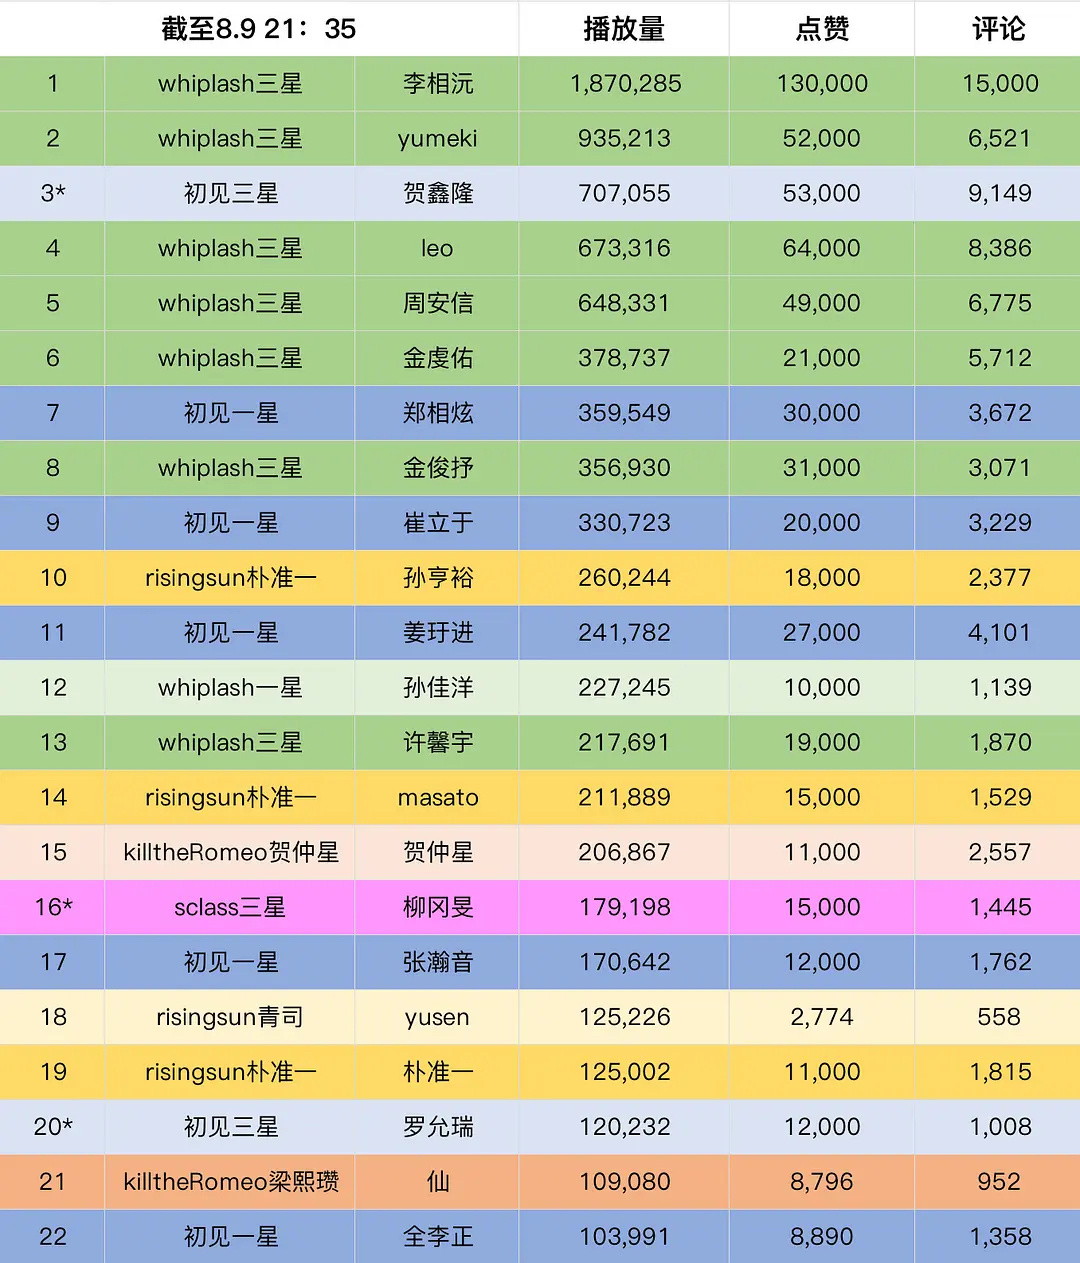Click likes value 2,774
The height and width of the screenshot is (1263, 1080).
822,1018
